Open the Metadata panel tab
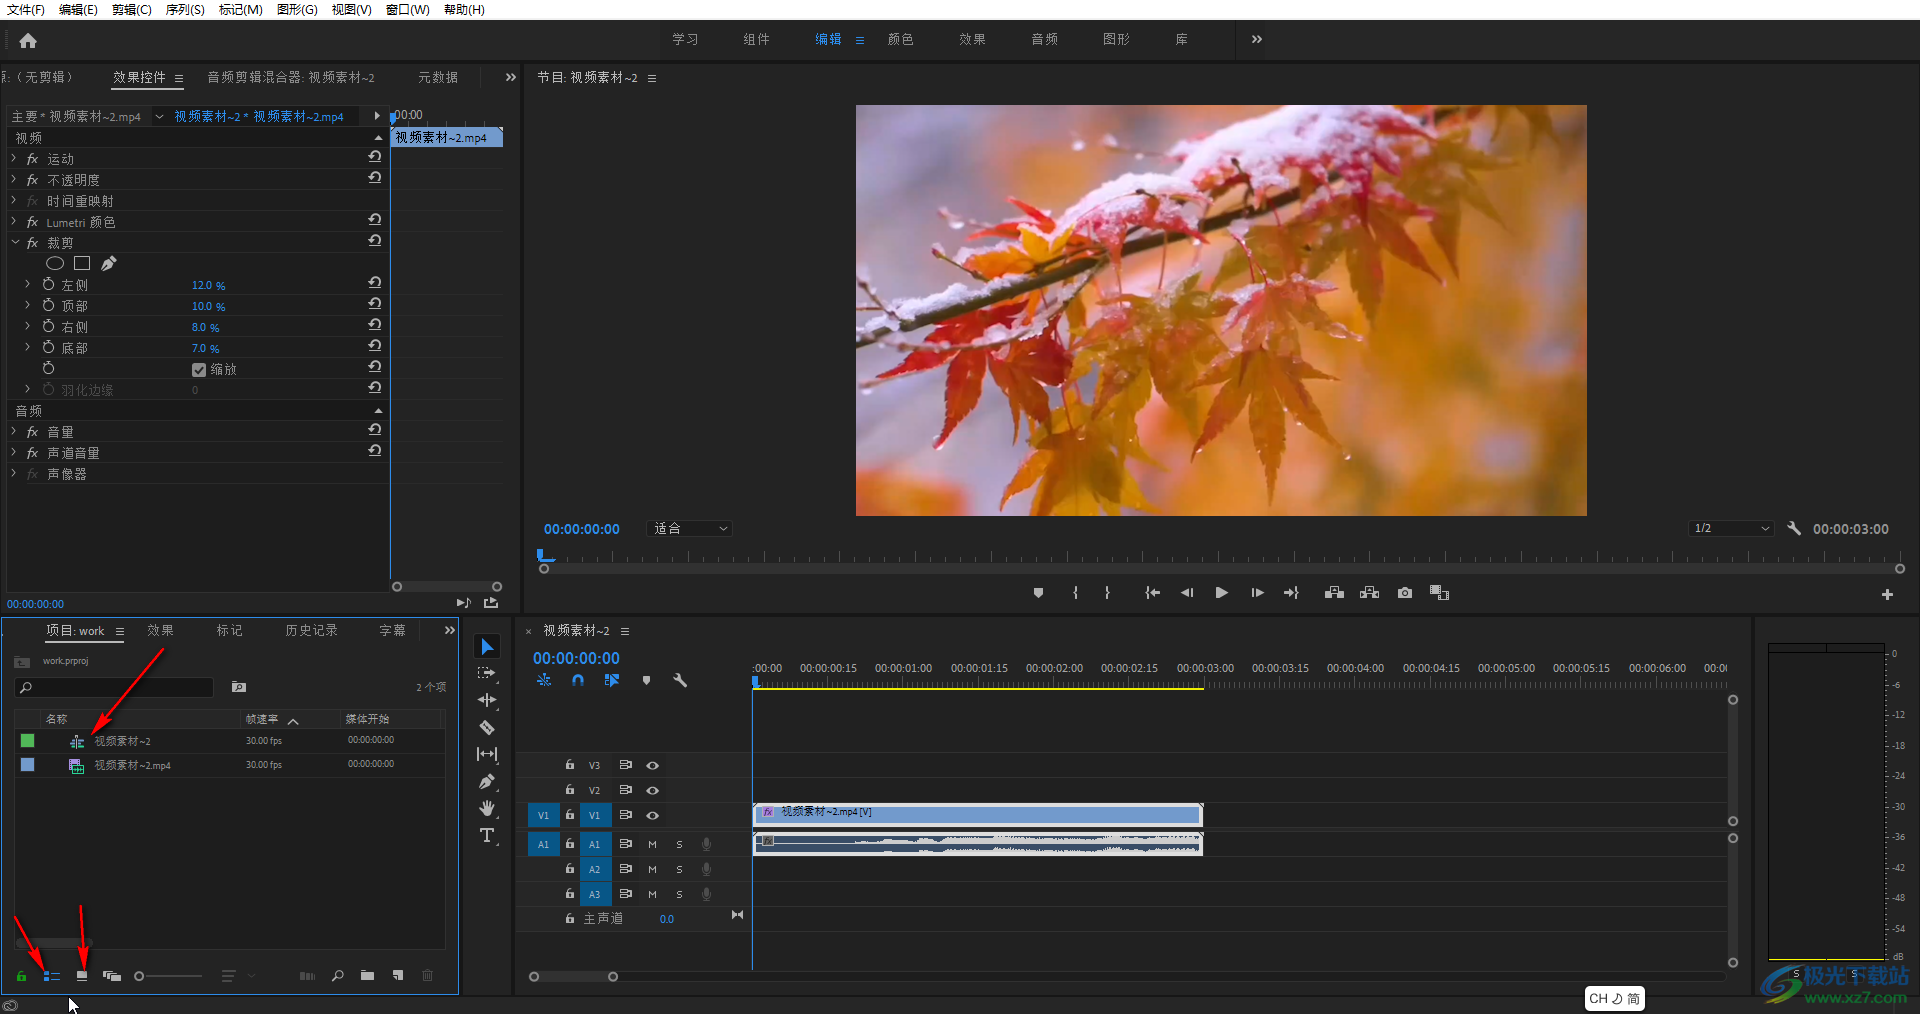The image size is (1920, 1014). pos(438,77)
